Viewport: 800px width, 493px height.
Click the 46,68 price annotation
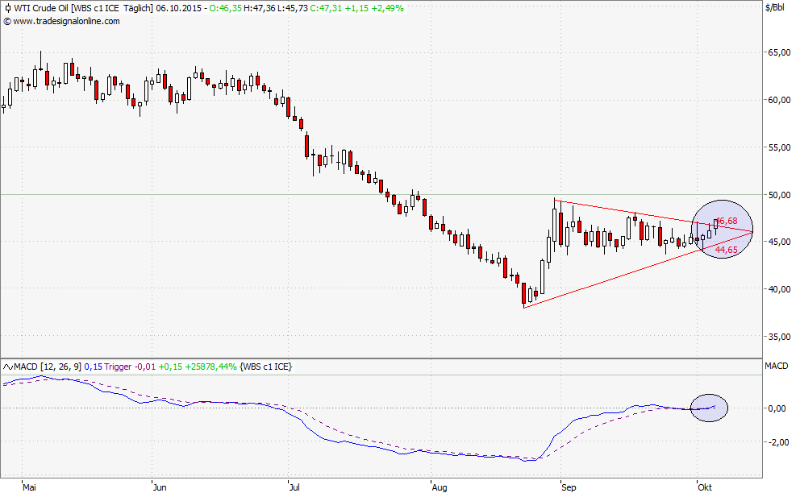[726, 220]
